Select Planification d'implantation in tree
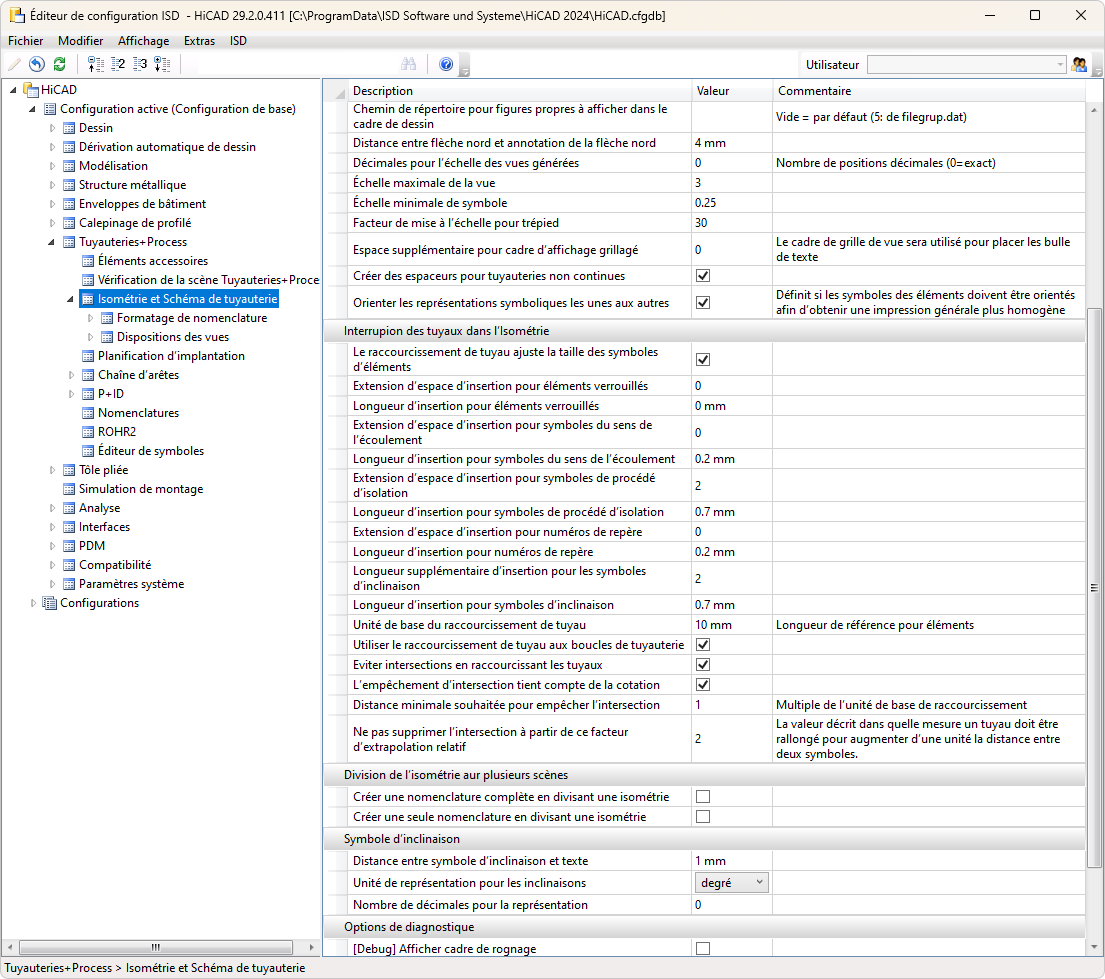The height and width of the screenshot is (979, 1105). coord(171,356)
